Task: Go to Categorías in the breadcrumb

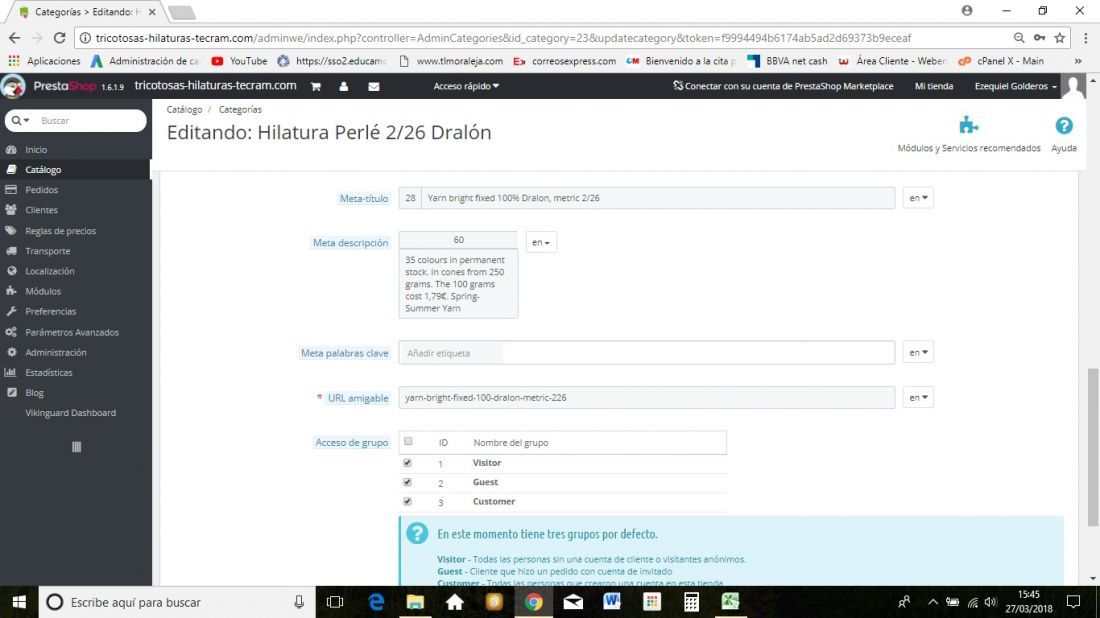Action: (240, 109)
